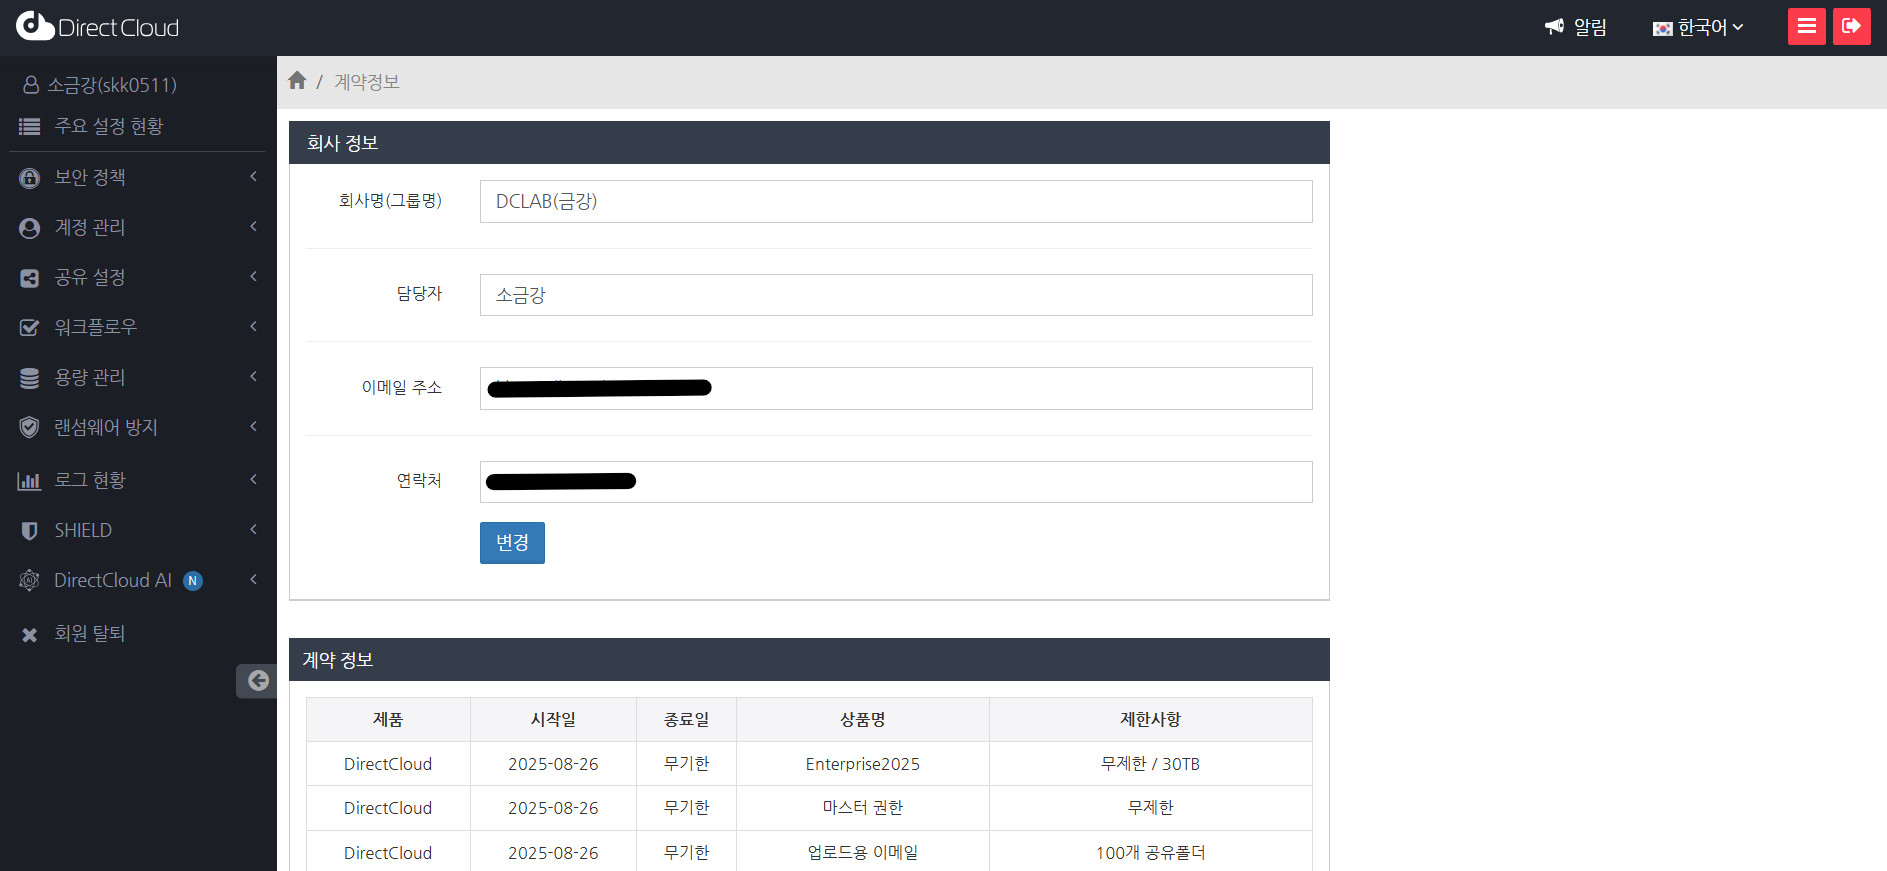Expand the 용량 관리 chevron
Image resolution: width=1887 pixels, height=871 pixels.
[x=254, y=377]
